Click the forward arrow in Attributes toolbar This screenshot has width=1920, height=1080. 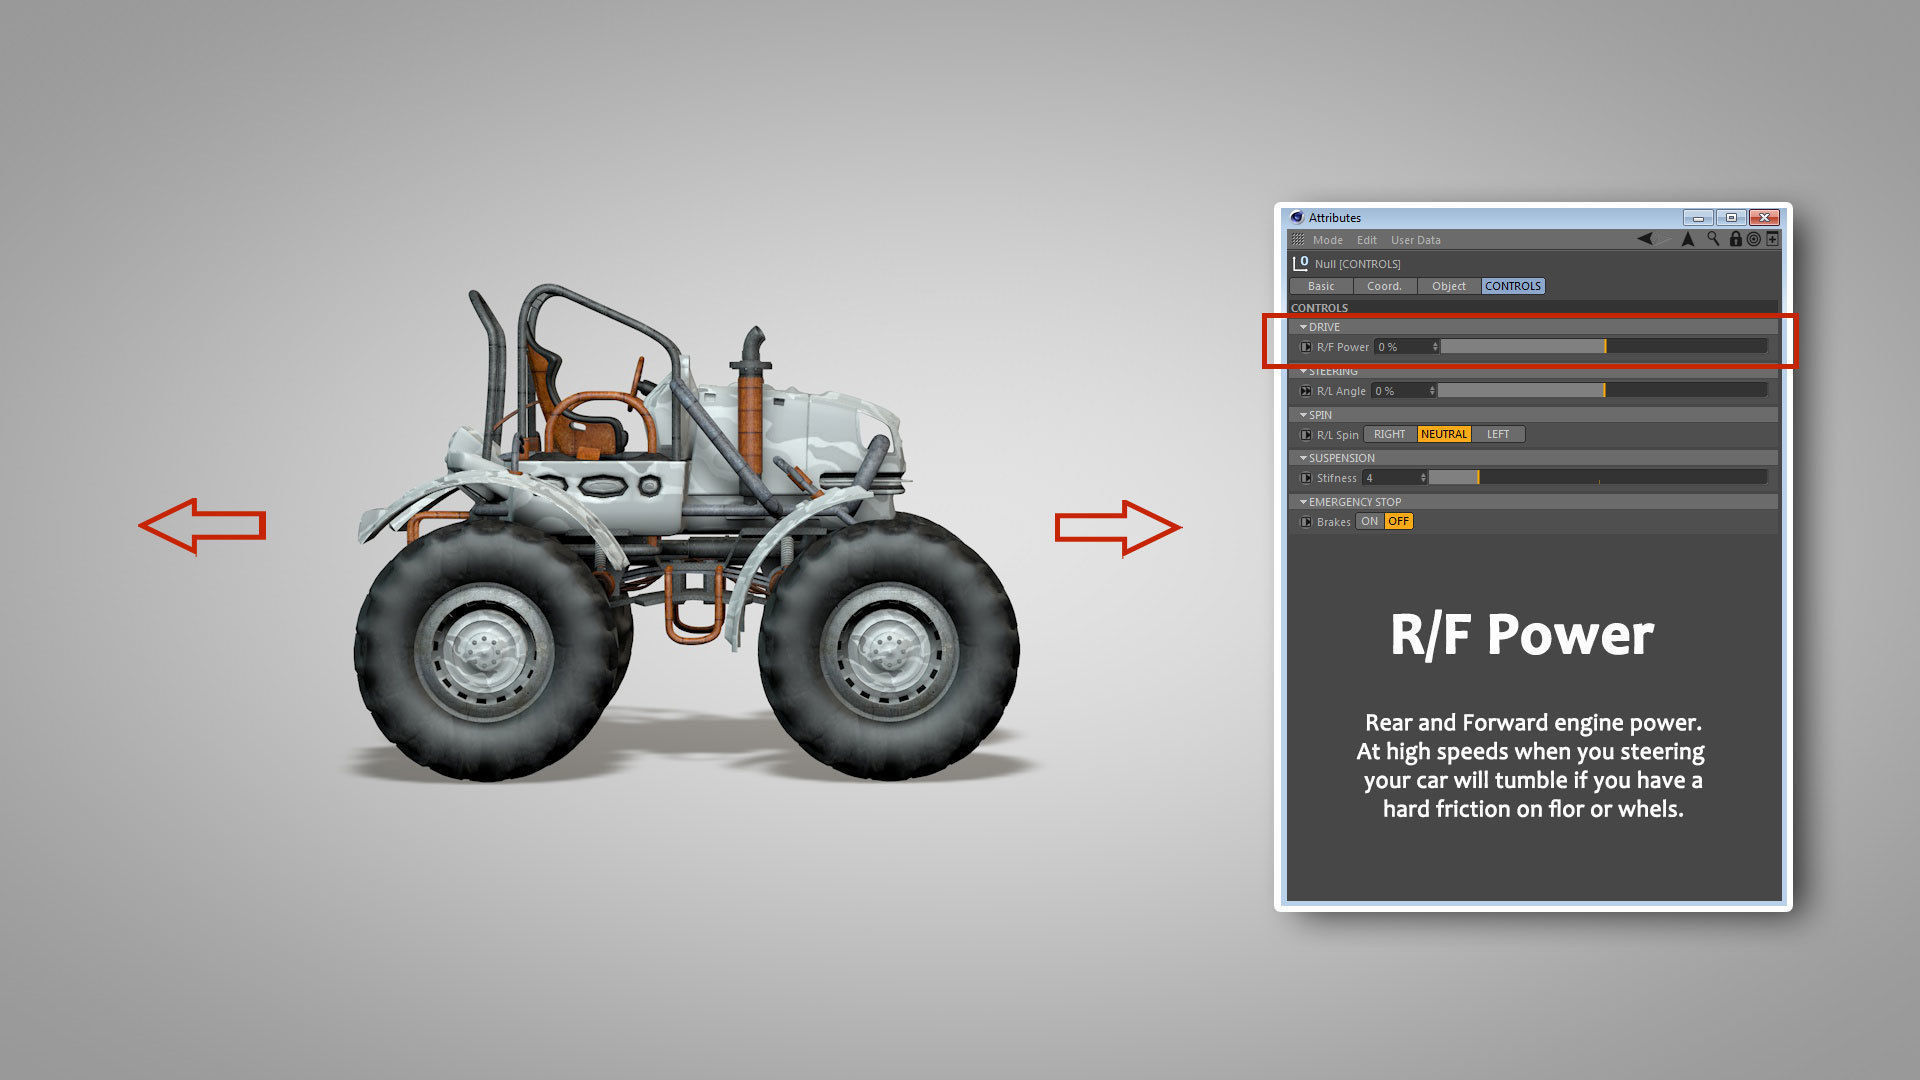1663,239
